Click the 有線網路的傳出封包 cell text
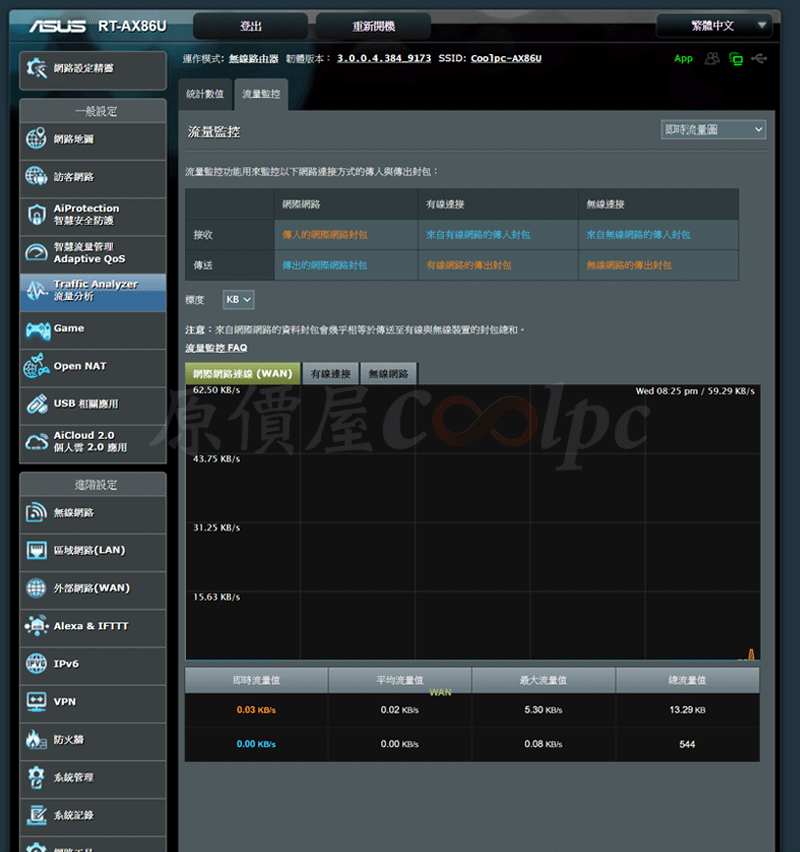 (468, 265)
